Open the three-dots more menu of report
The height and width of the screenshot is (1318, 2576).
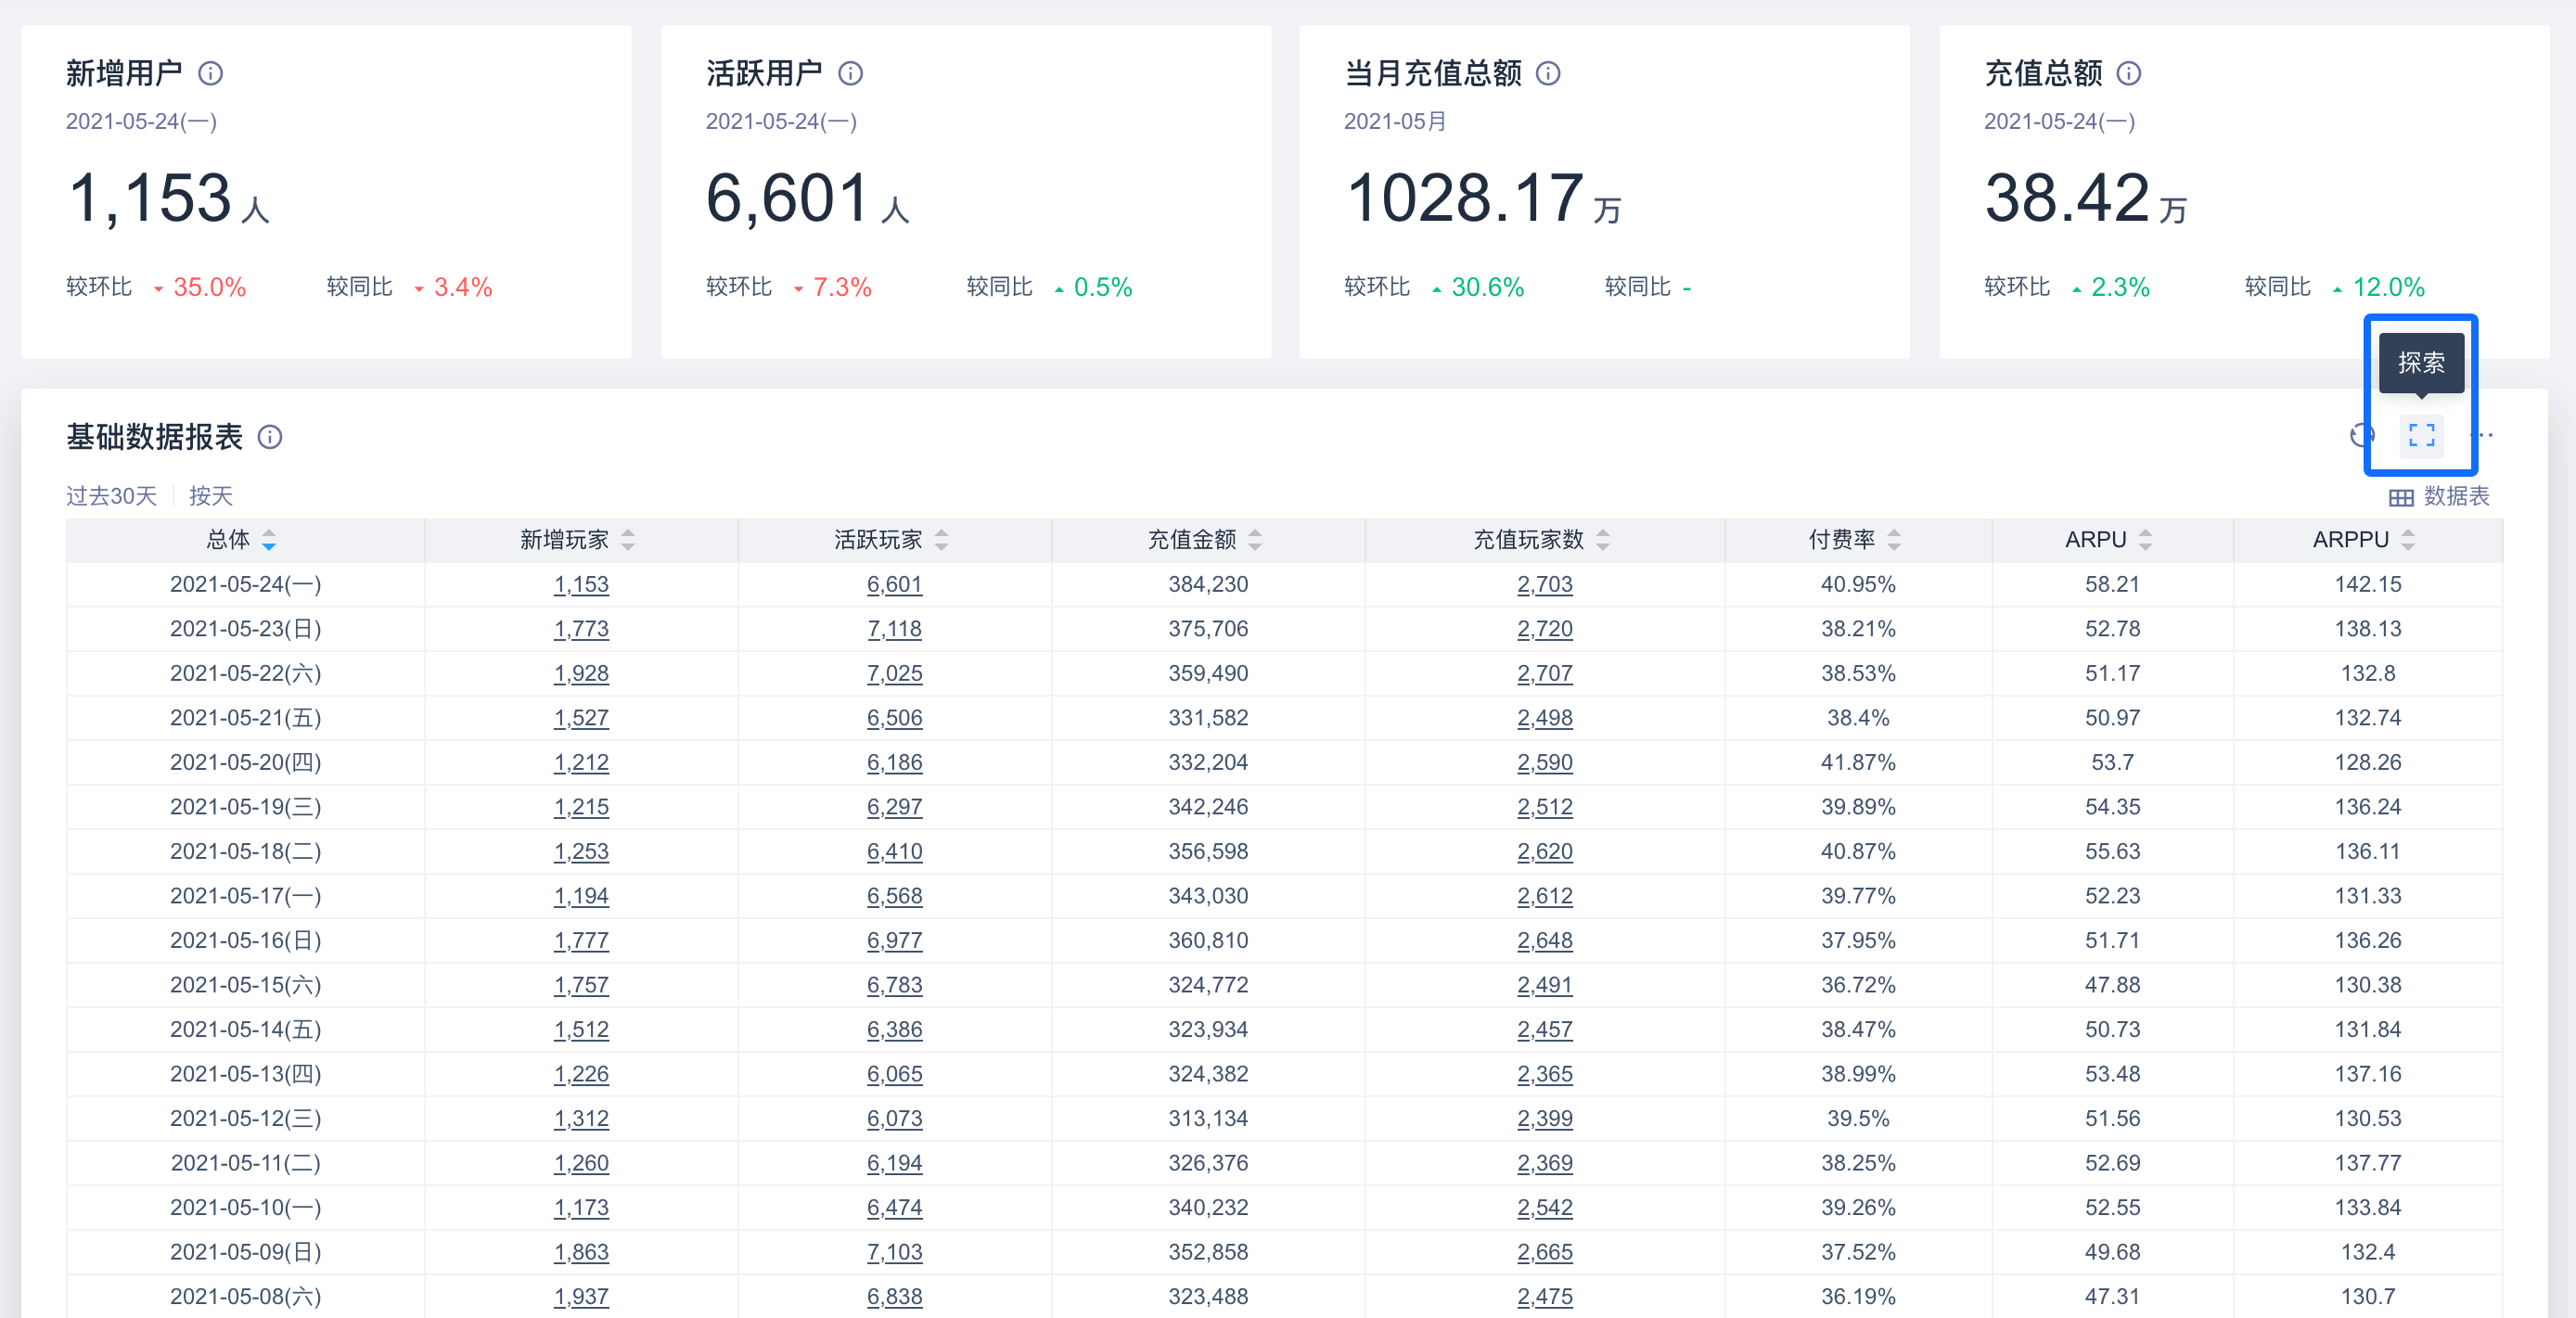[x=2482, y=435]
